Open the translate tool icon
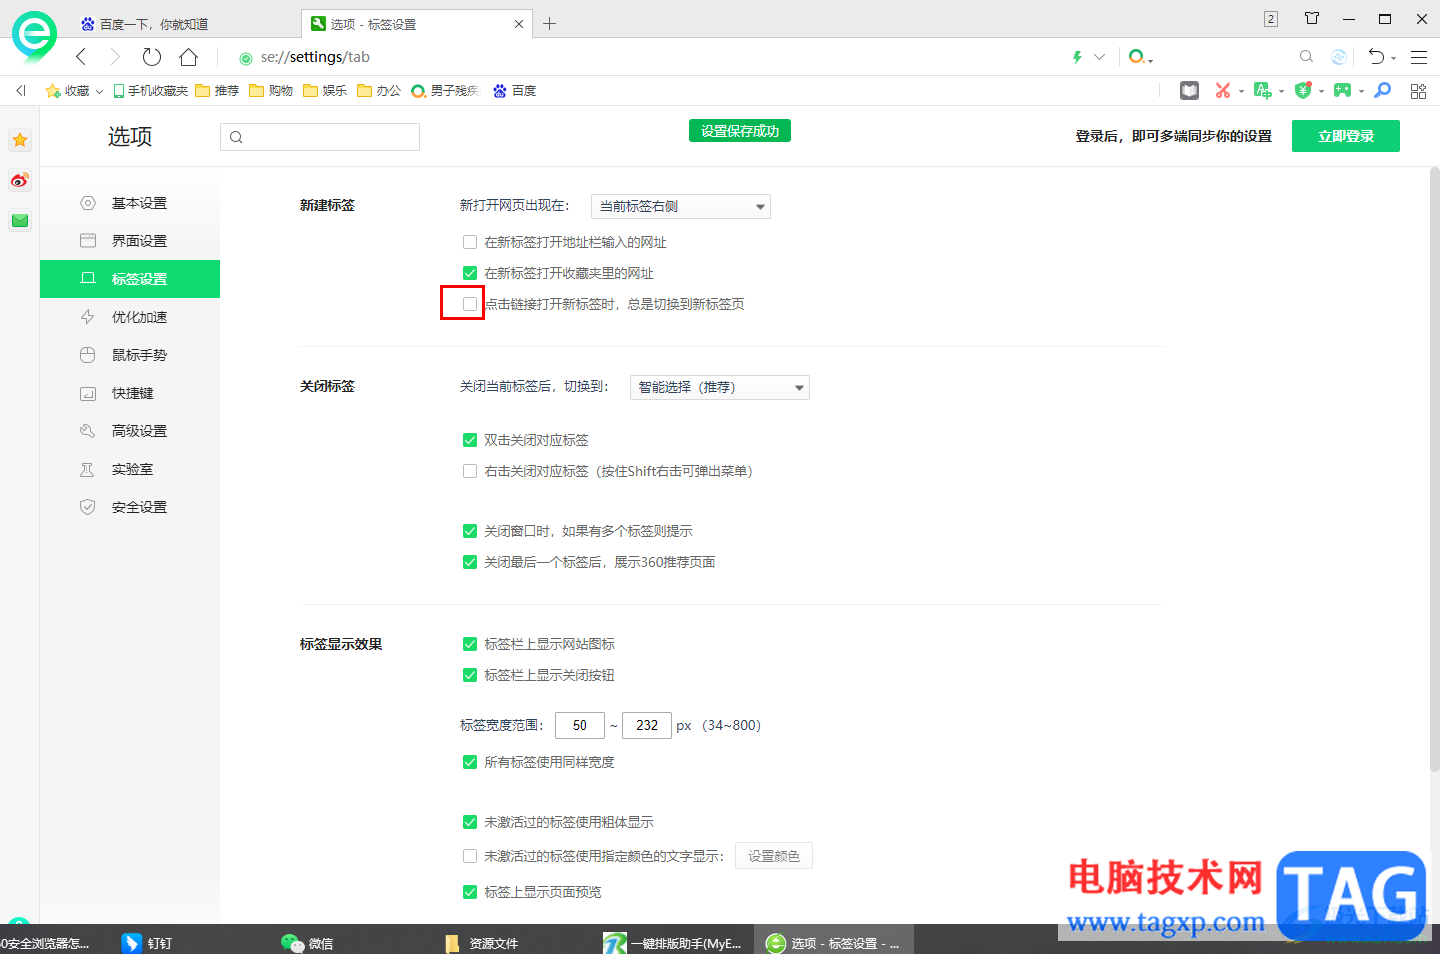The width and height of the screenshot is (1440, 954). pyautogui.click(x=1263, y=90)
